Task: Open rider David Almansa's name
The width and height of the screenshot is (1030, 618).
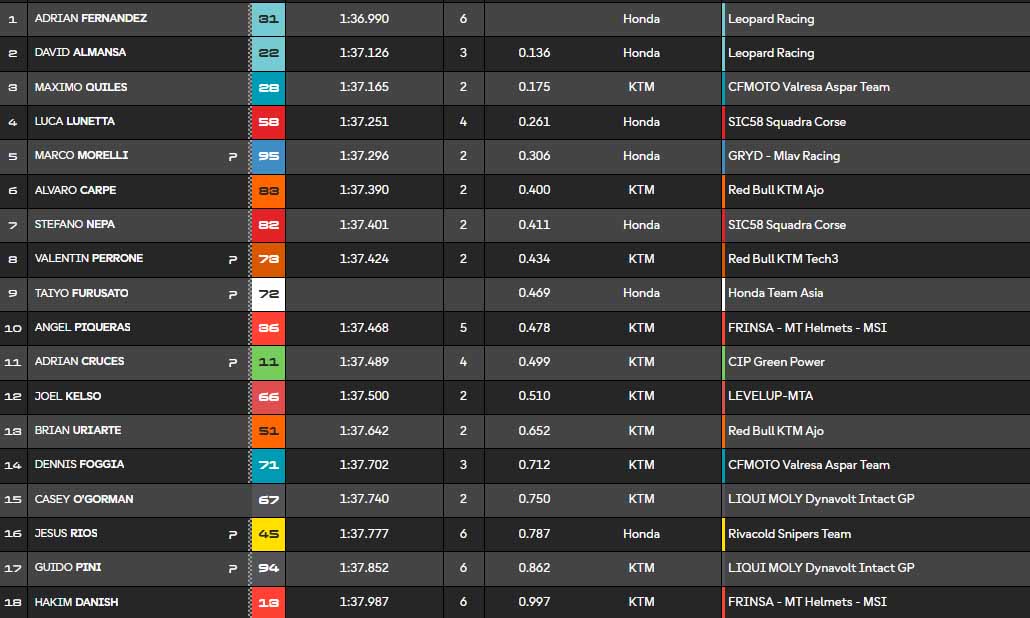Action: tap(80, 52)
